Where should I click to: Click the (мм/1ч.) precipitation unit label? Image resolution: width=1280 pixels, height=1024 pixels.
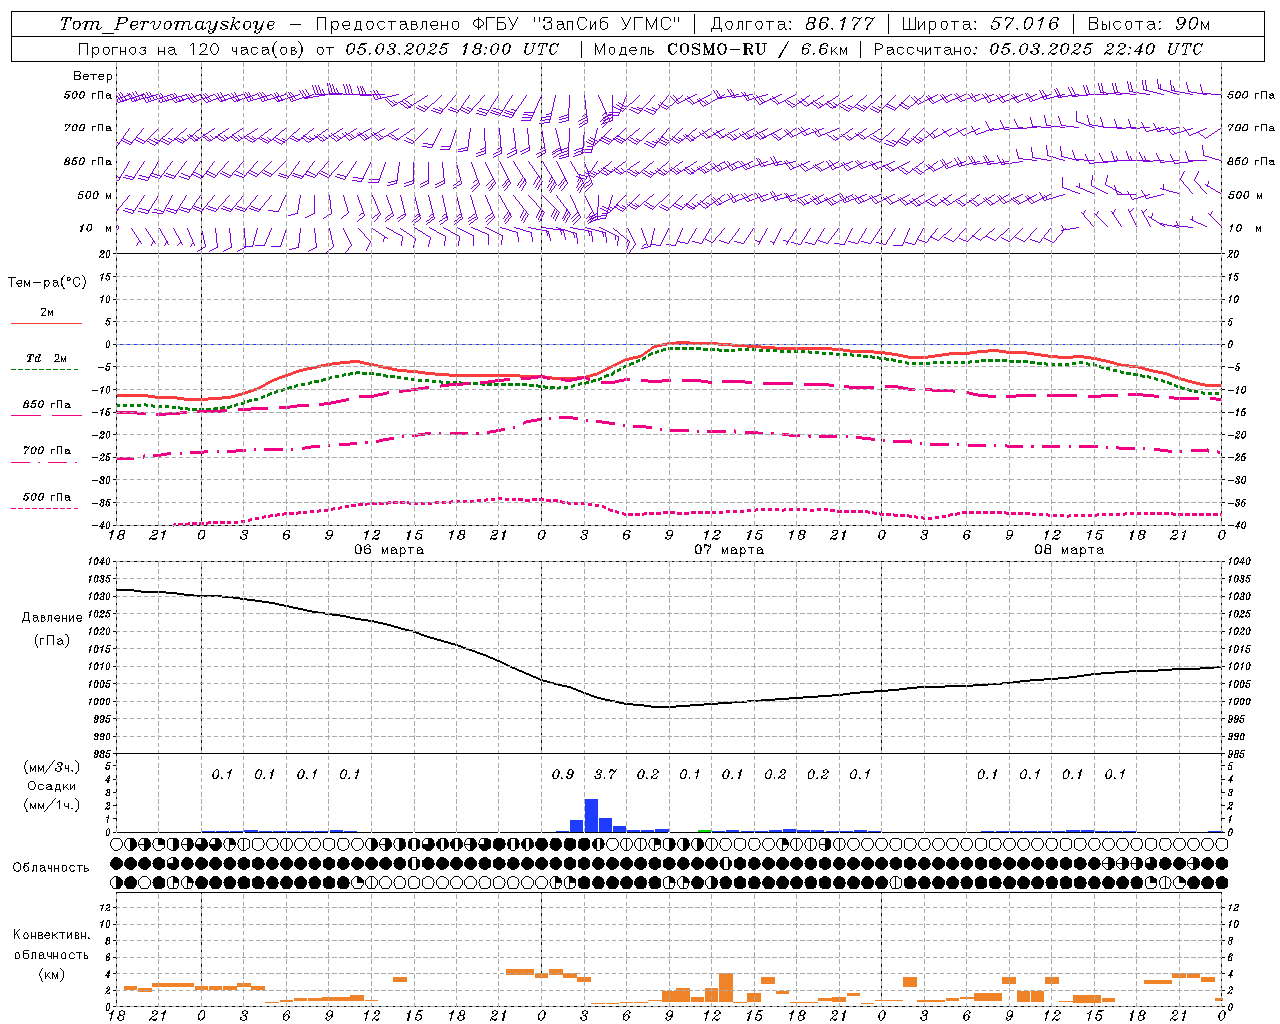pyautogui.click(x=51, y=805)
